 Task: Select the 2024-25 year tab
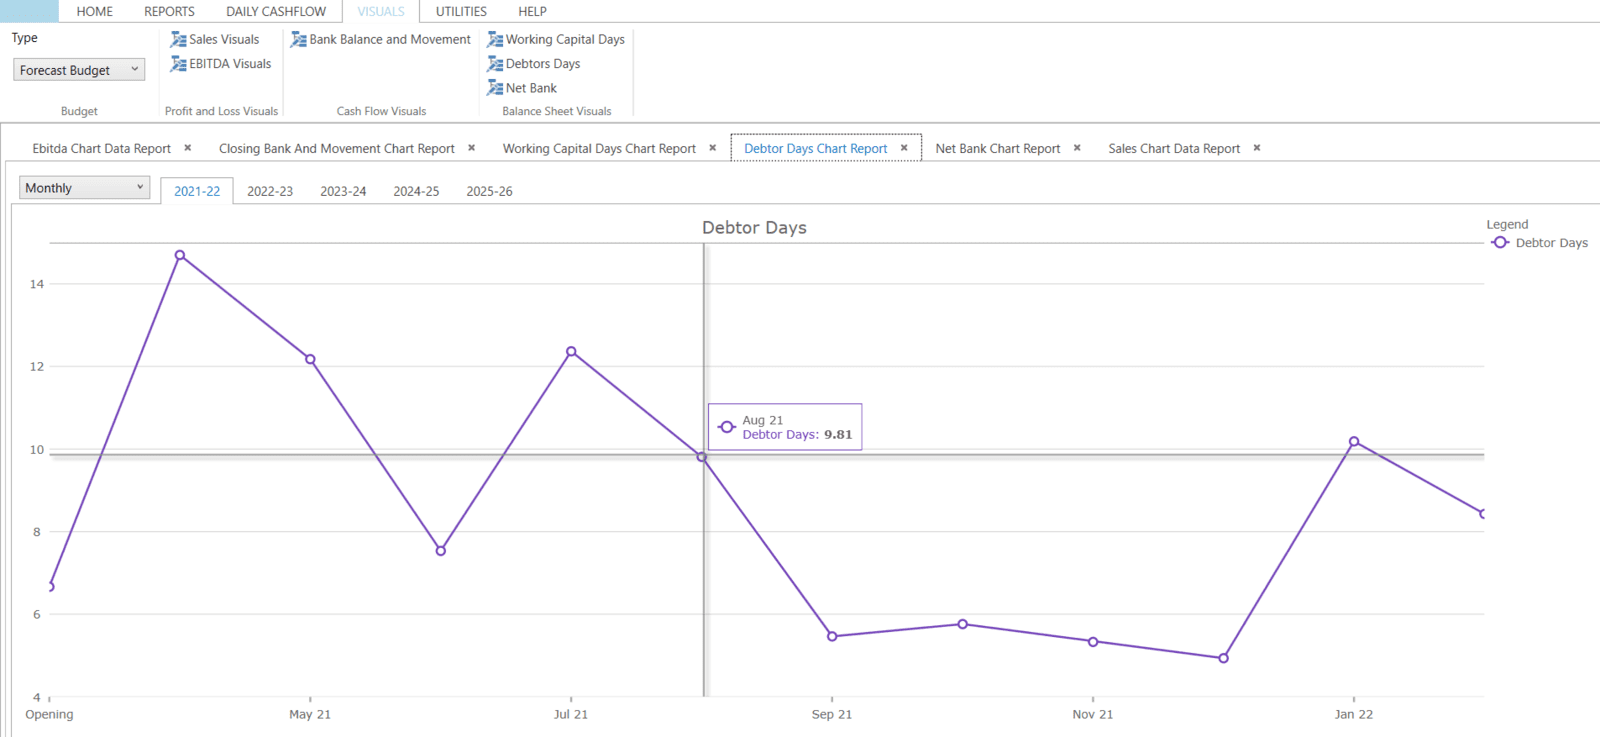416,191
